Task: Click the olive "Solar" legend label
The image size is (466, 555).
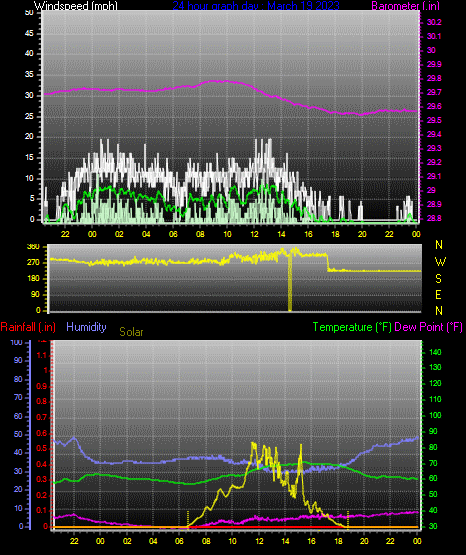Action: [131, 332]
